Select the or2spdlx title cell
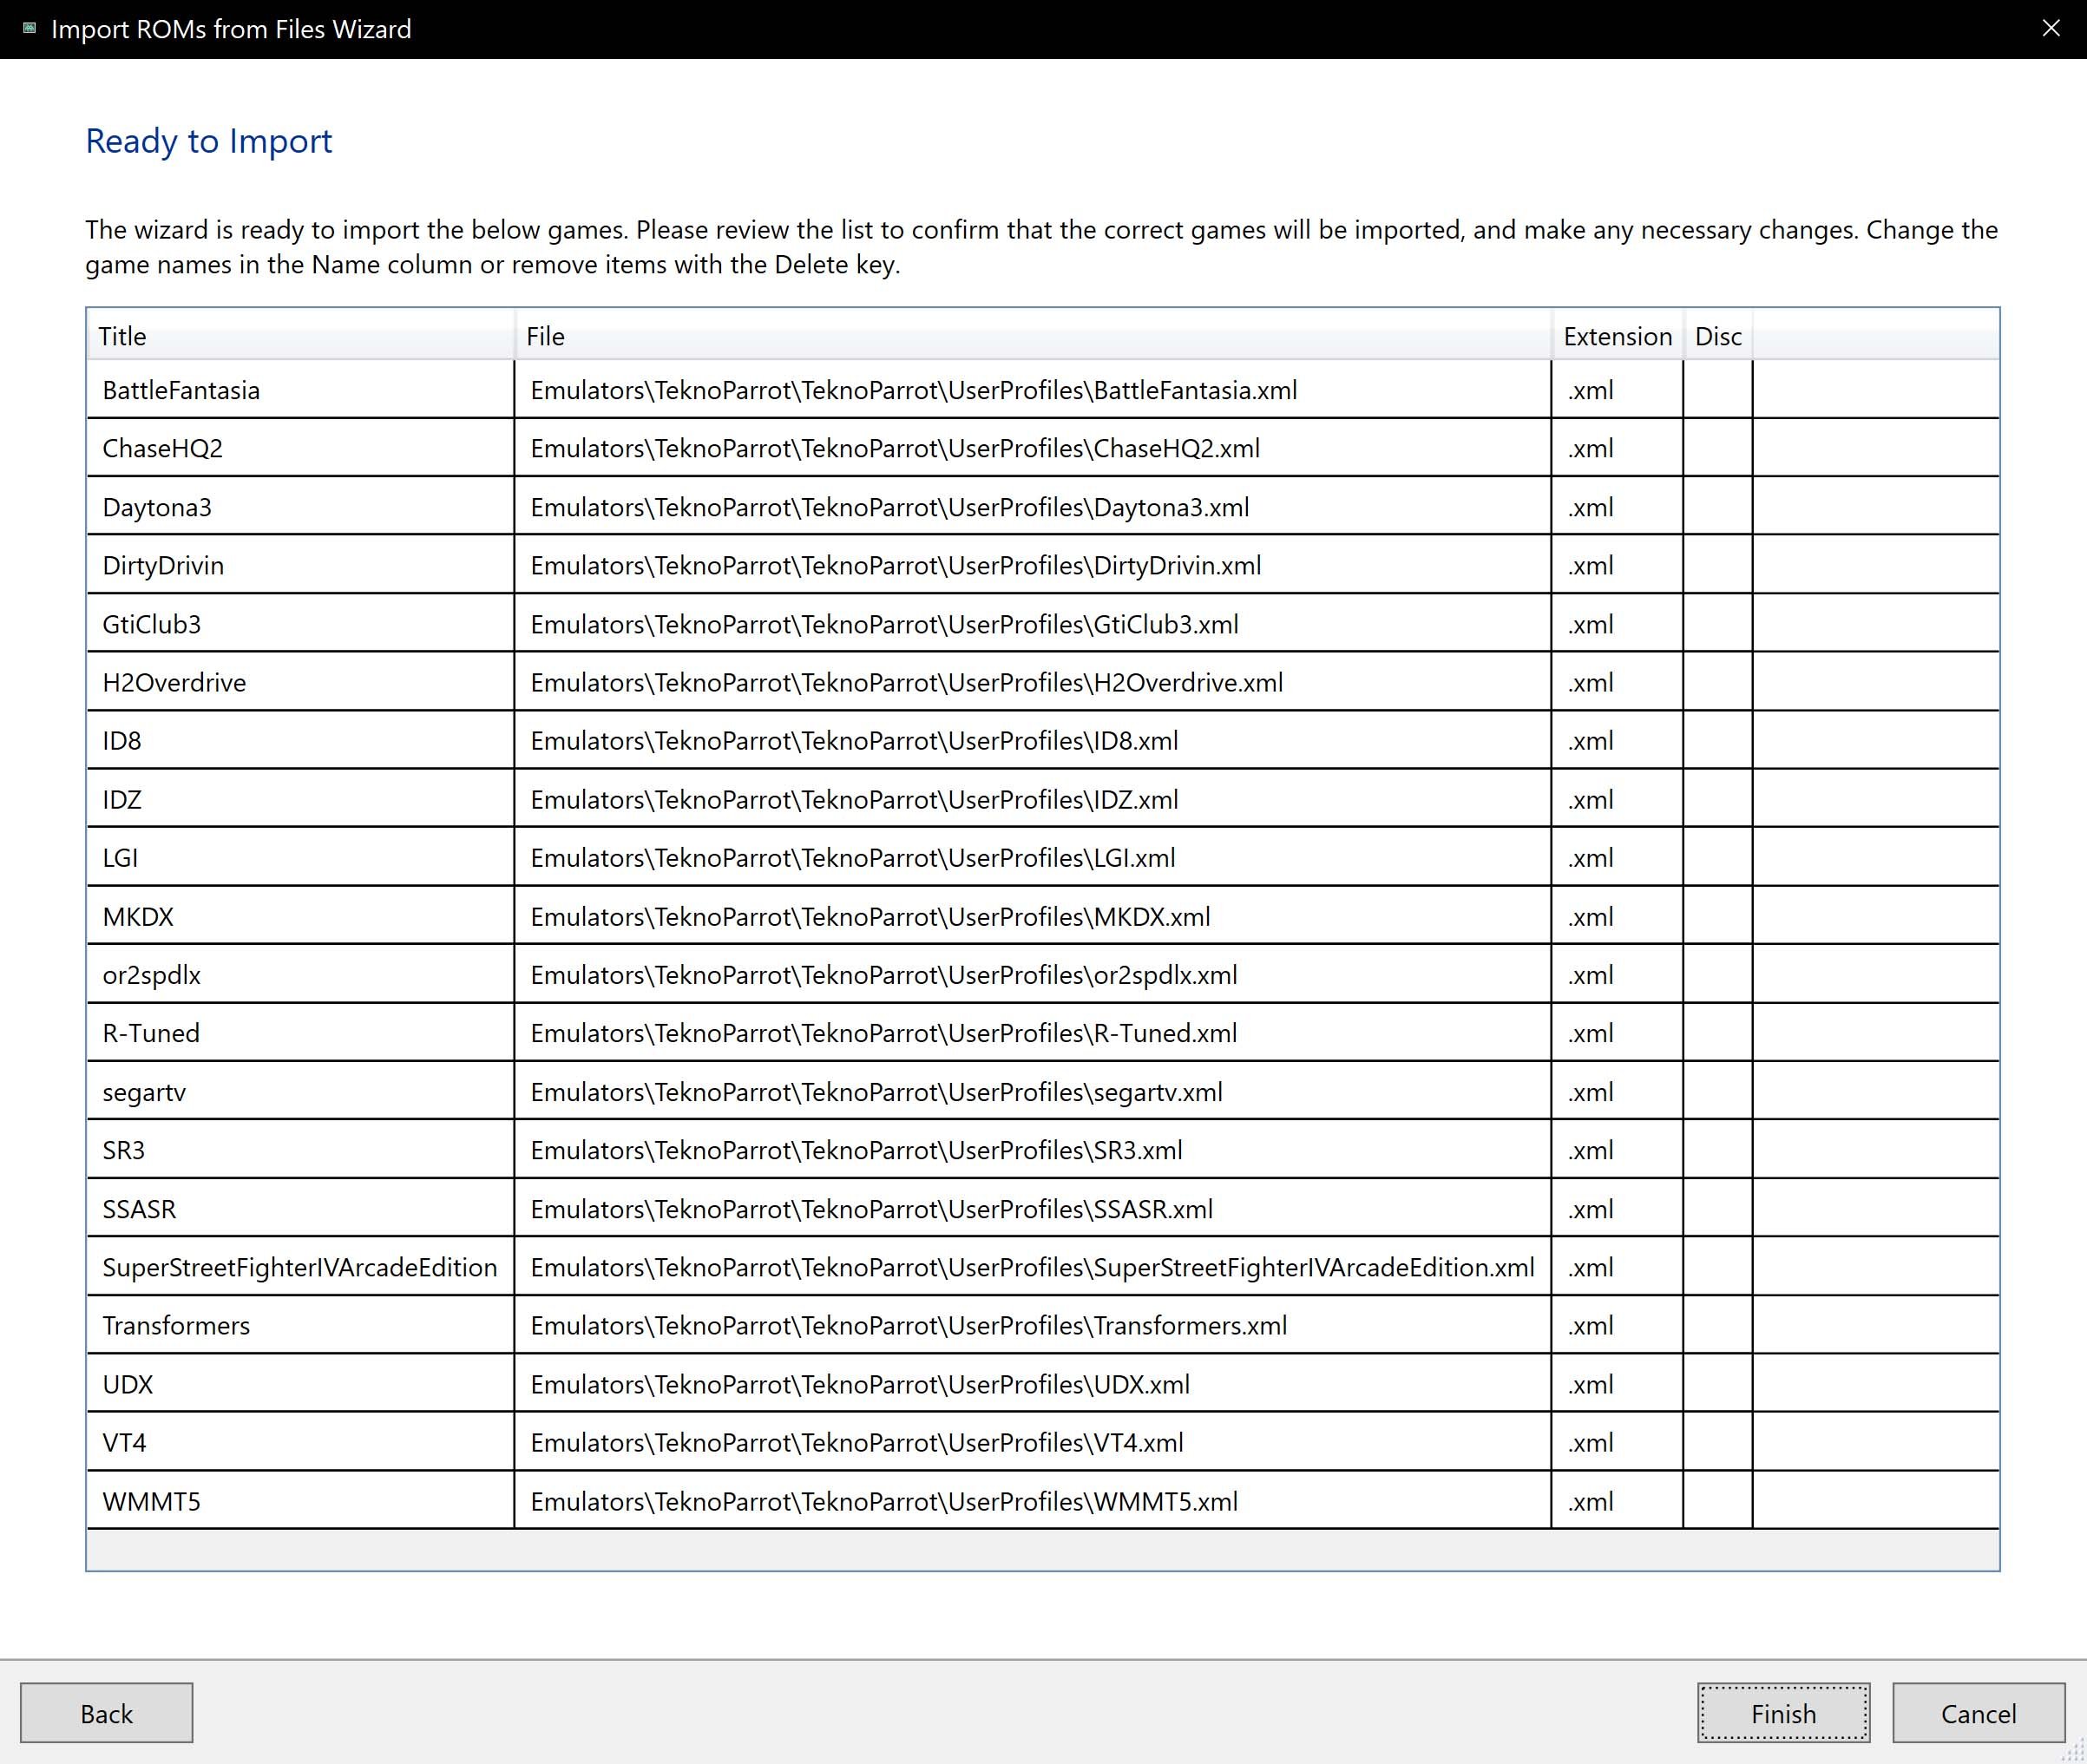The width and height of the screenshot is (2087, 1764). [301, 975]
